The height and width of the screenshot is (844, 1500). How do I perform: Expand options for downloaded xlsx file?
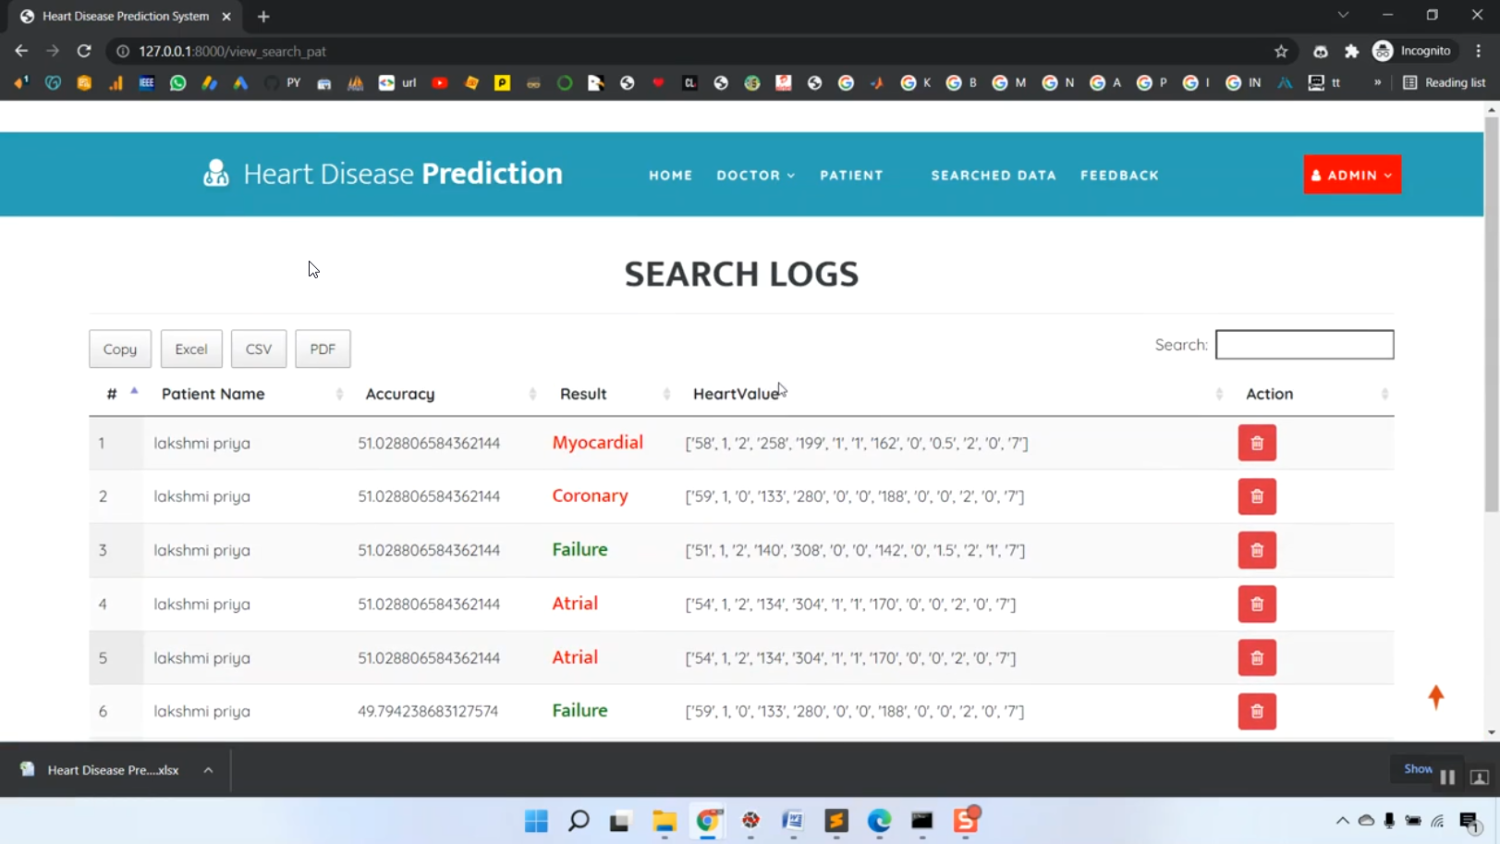208,770
